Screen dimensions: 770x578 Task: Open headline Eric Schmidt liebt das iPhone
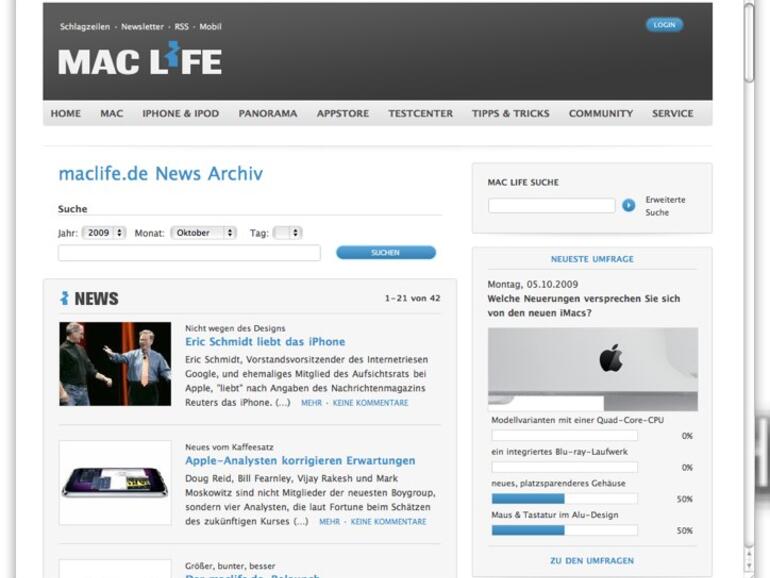click(x=265, y=341)
